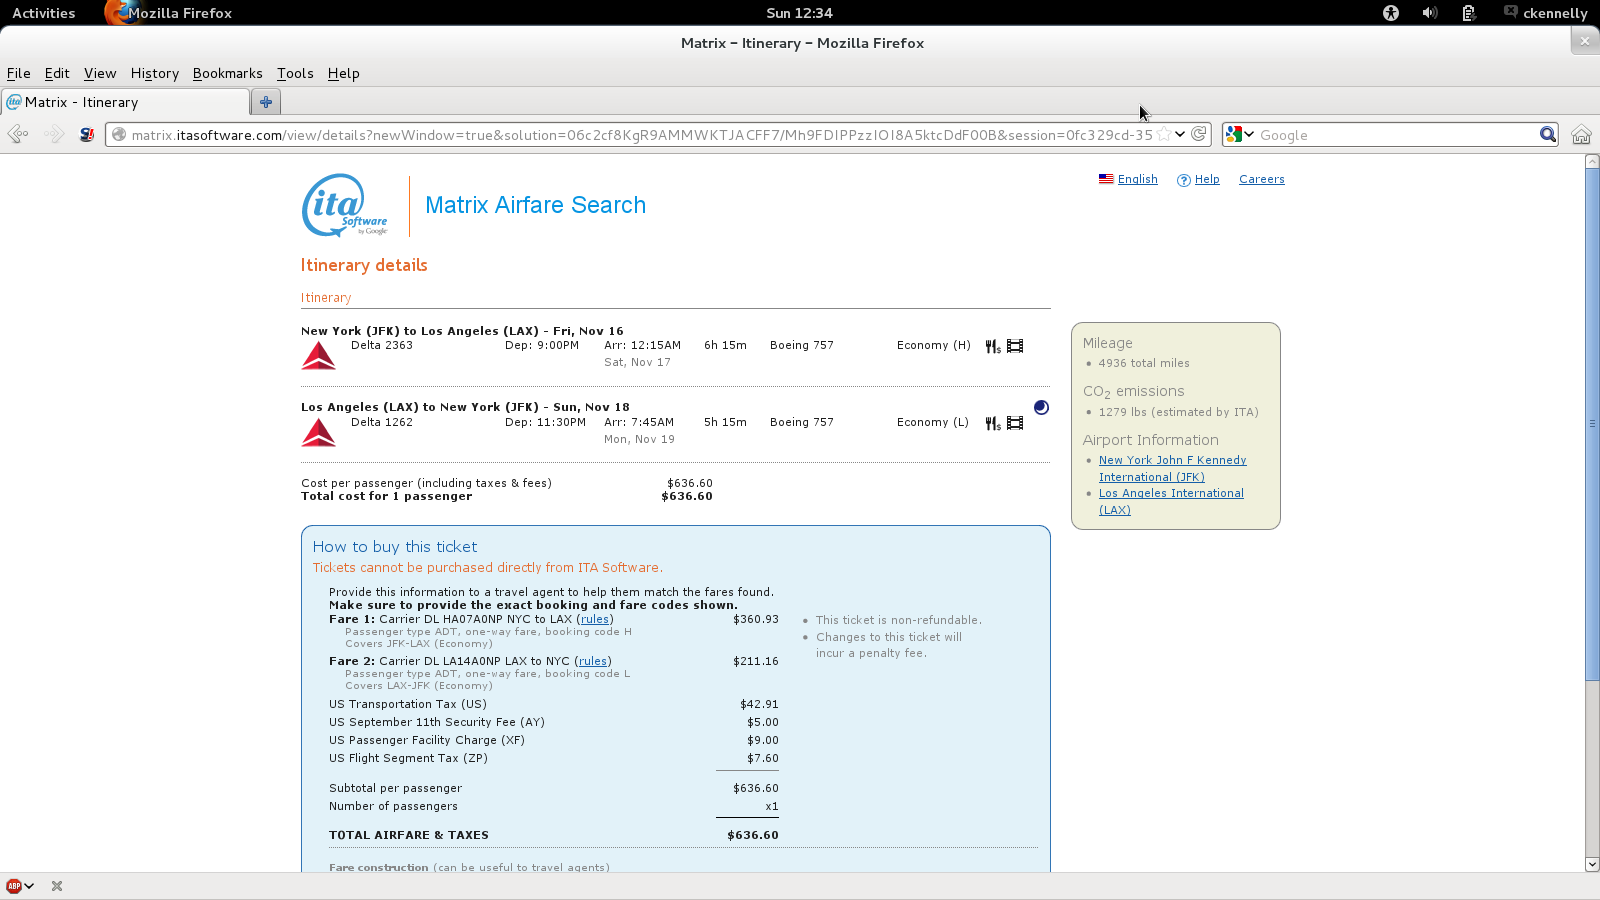Click the Fare 2 price '$211.16'
This screenshot has height=900, width=1600.
pyautogui.click(x=755, y=661)
